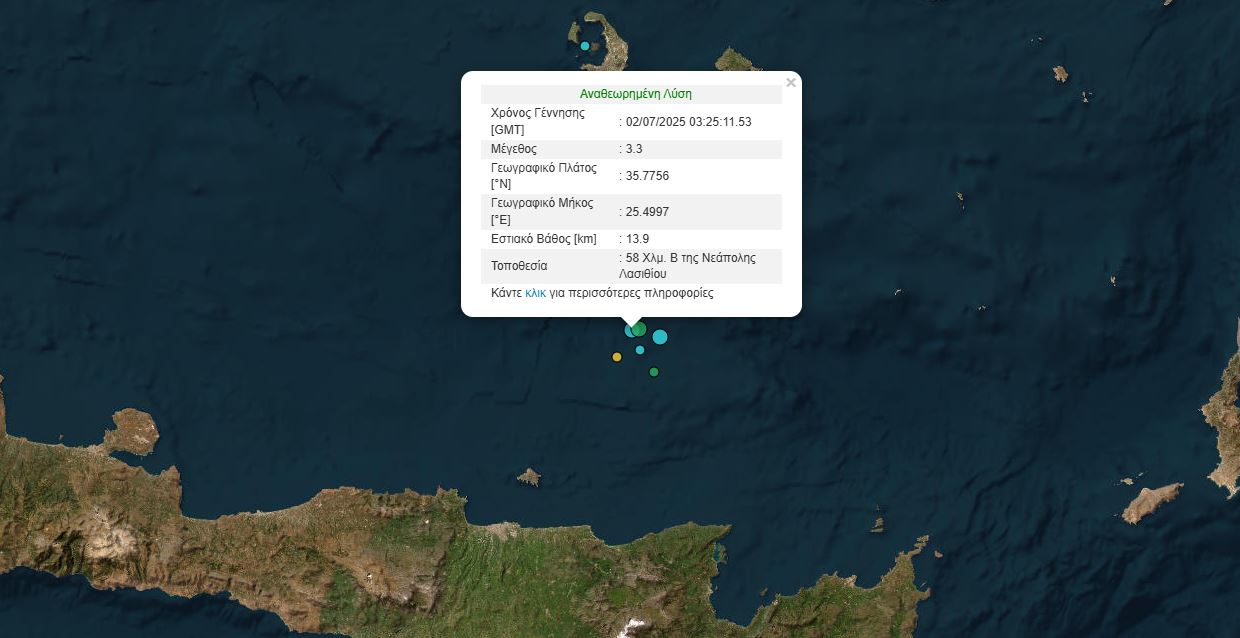Click the origin time value 02/07/2025 03:25:11.53
1240x638 pixels.
688,122
